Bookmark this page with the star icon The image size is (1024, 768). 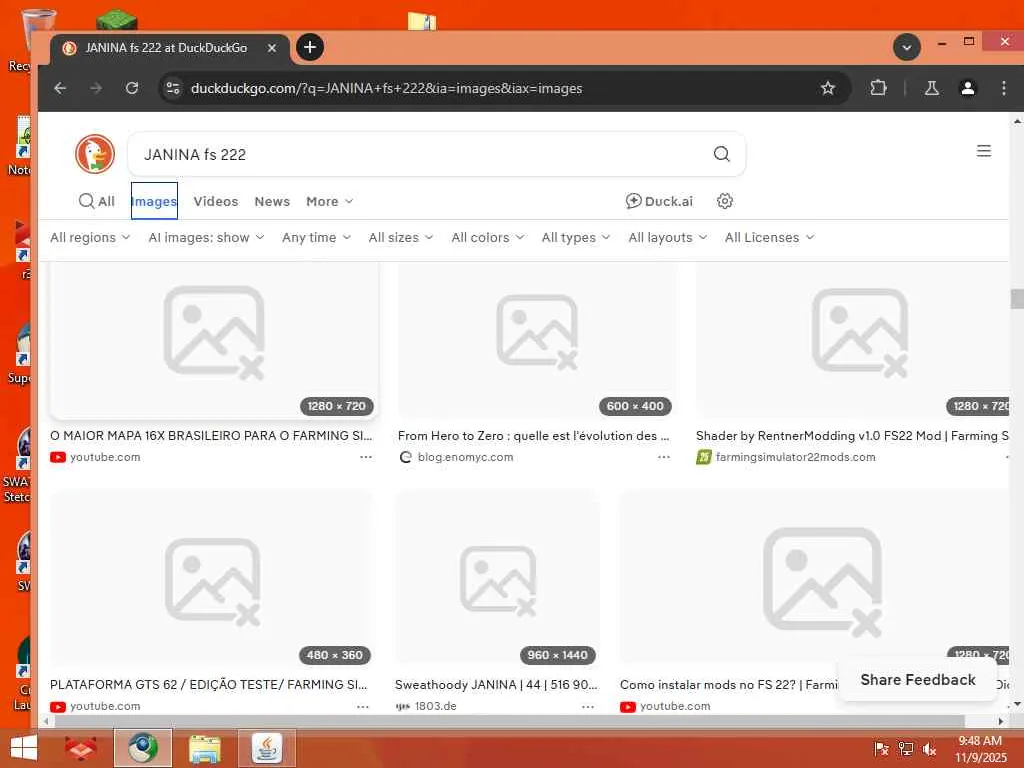click(x=827, y=88)
